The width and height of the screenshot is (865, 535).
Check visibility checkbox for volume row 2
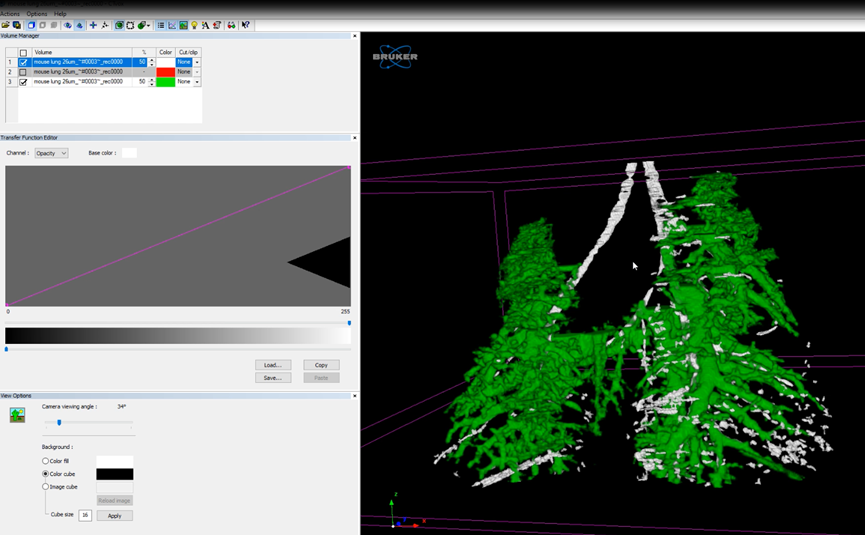pyautogui.click(x=23, y=72)
